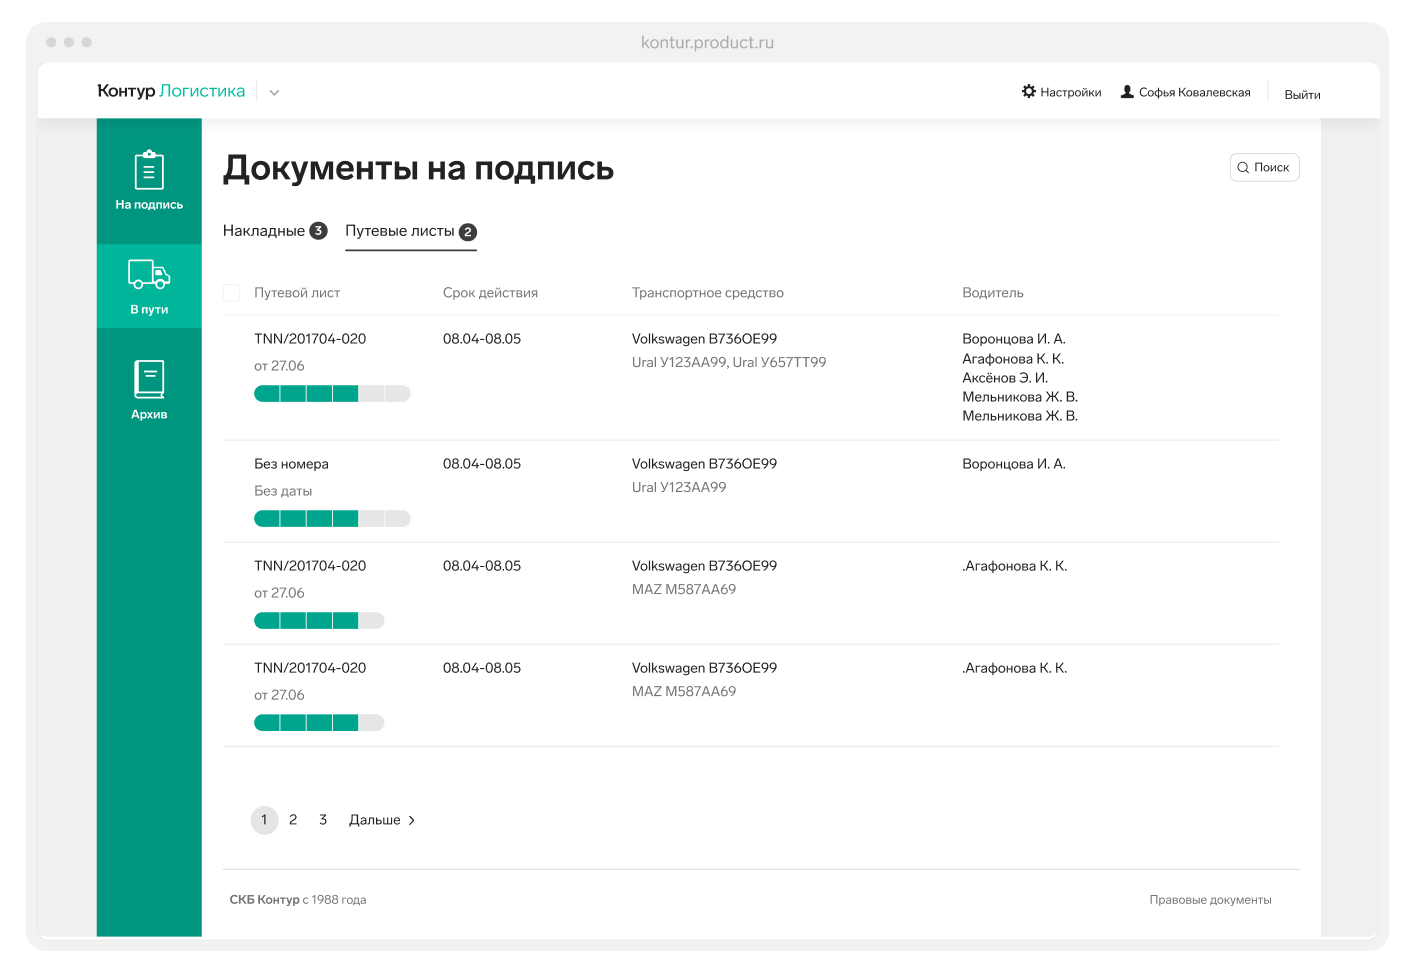
Task: Click the magnifier icon in Поиск button
Action: click(x=1243, y=168)
